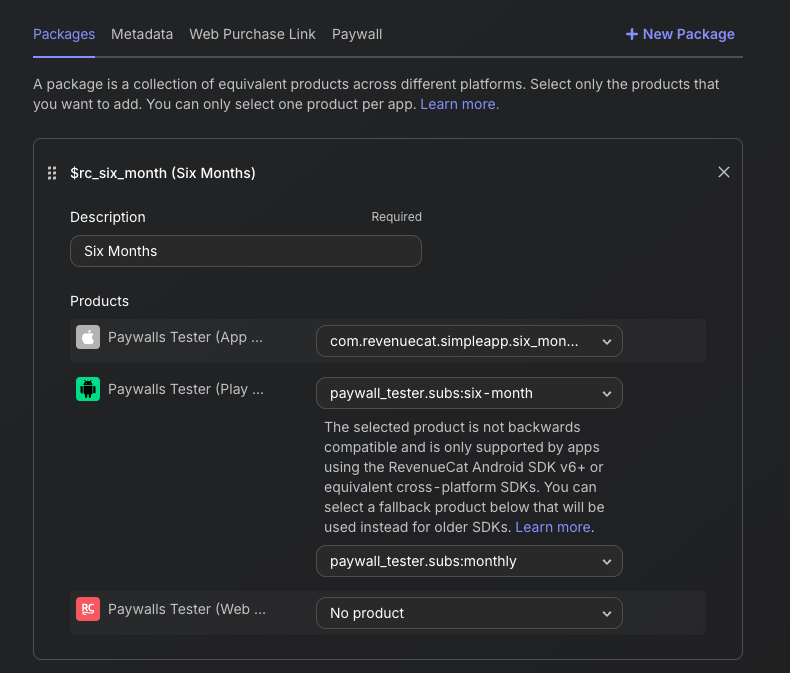
Task: Click the Description field containing Six Months
Action: pos(245,251)
